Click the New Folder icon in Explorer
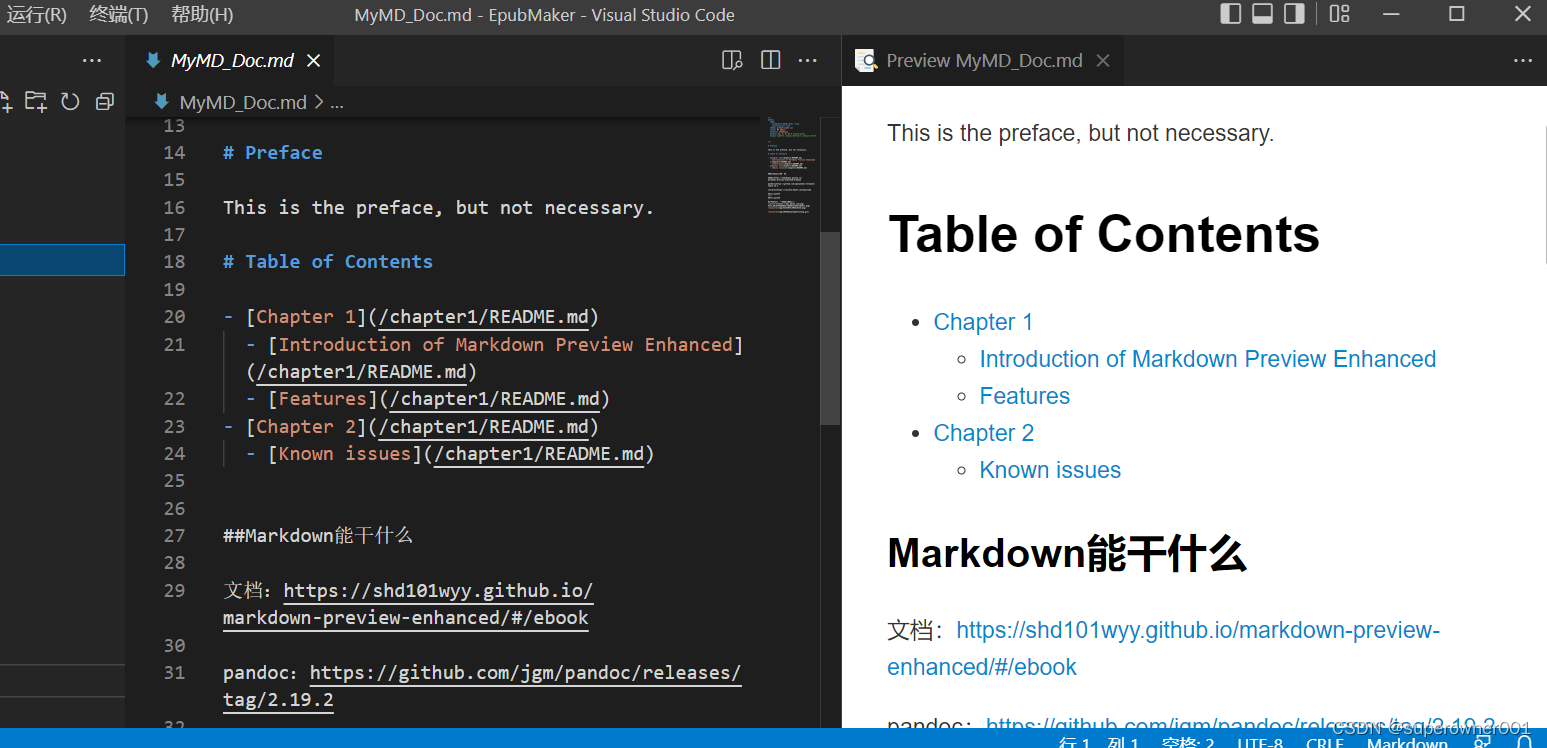1547x748 pixels. (36, 101)
